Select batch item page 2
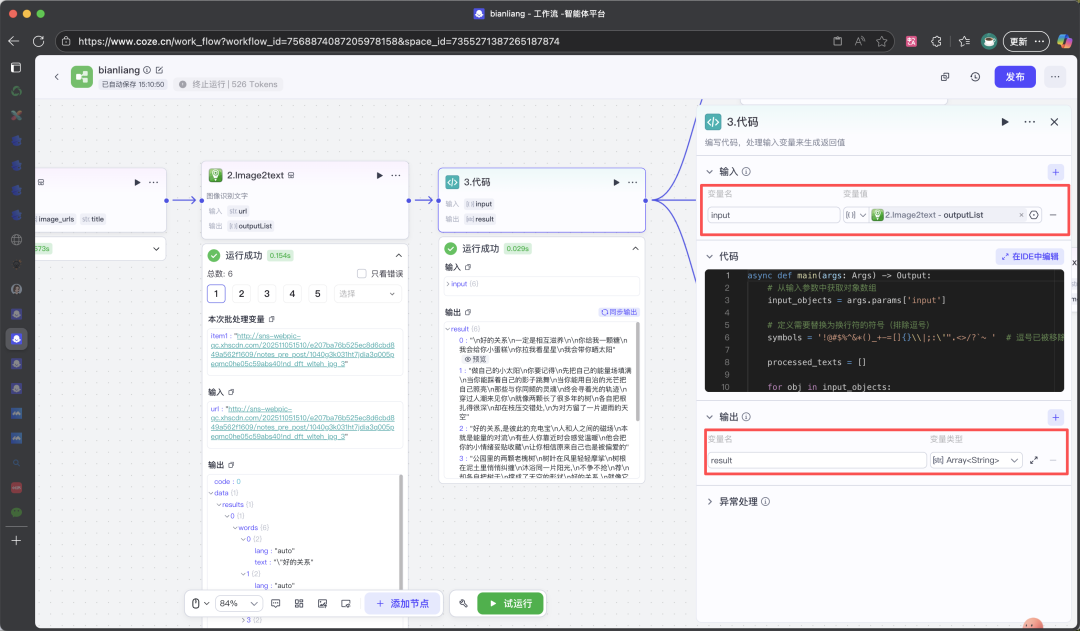This screenshot has width=1080, height=631. click(x=241, y=293)
